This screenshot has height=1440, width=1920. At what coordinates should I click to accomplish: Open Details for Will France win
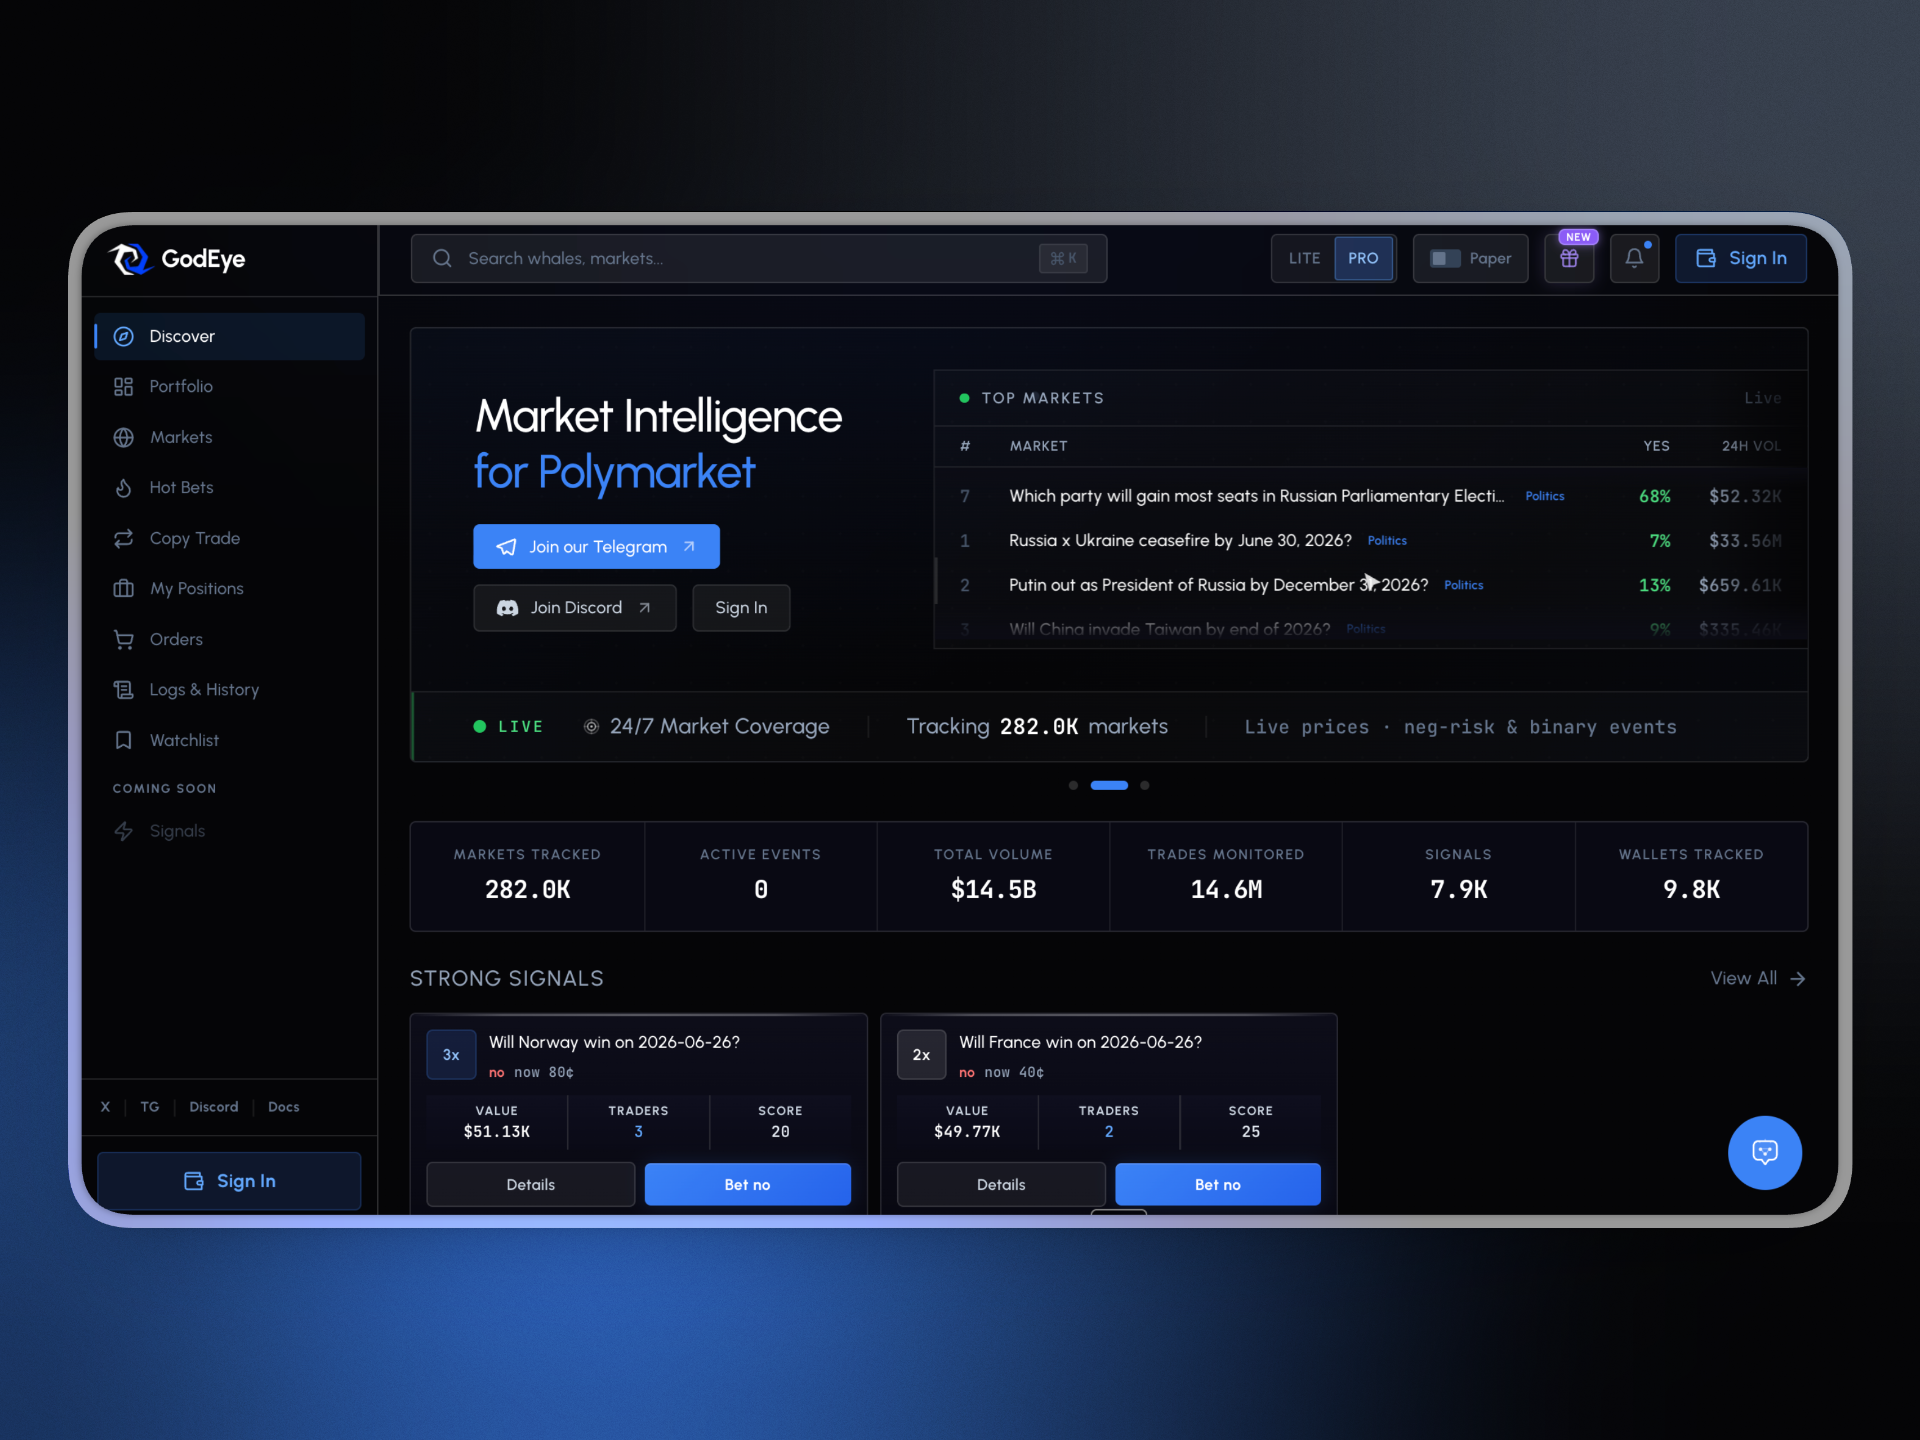(1001, 1184)
